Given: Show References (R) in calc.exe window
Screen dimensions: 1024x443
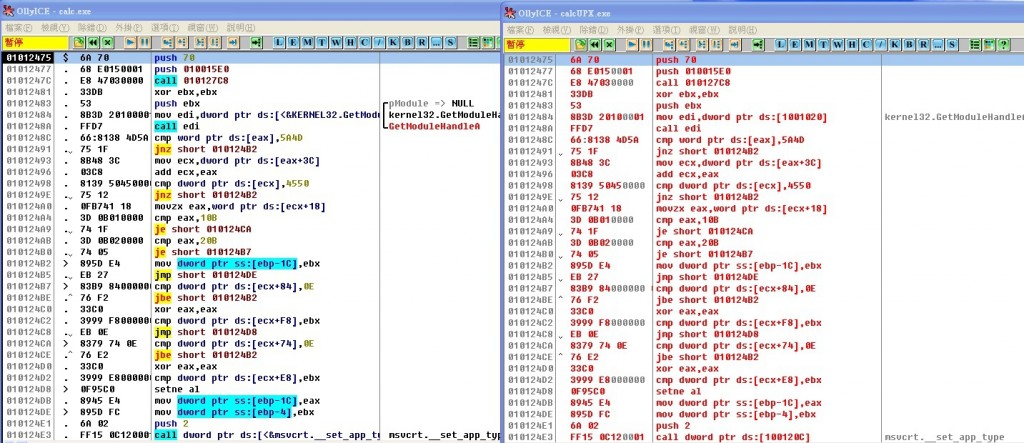Looking at the screenshot, I should point(422,42).
